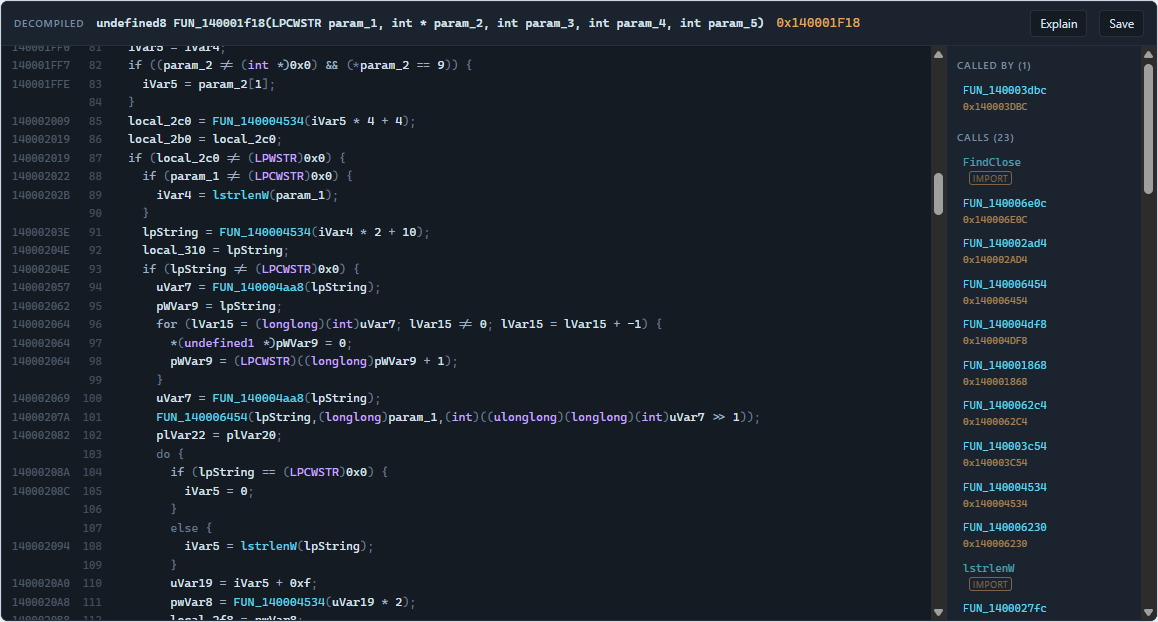1158x622 pixels.
Task: Open the FindClose import call
Action: (992, 162)
